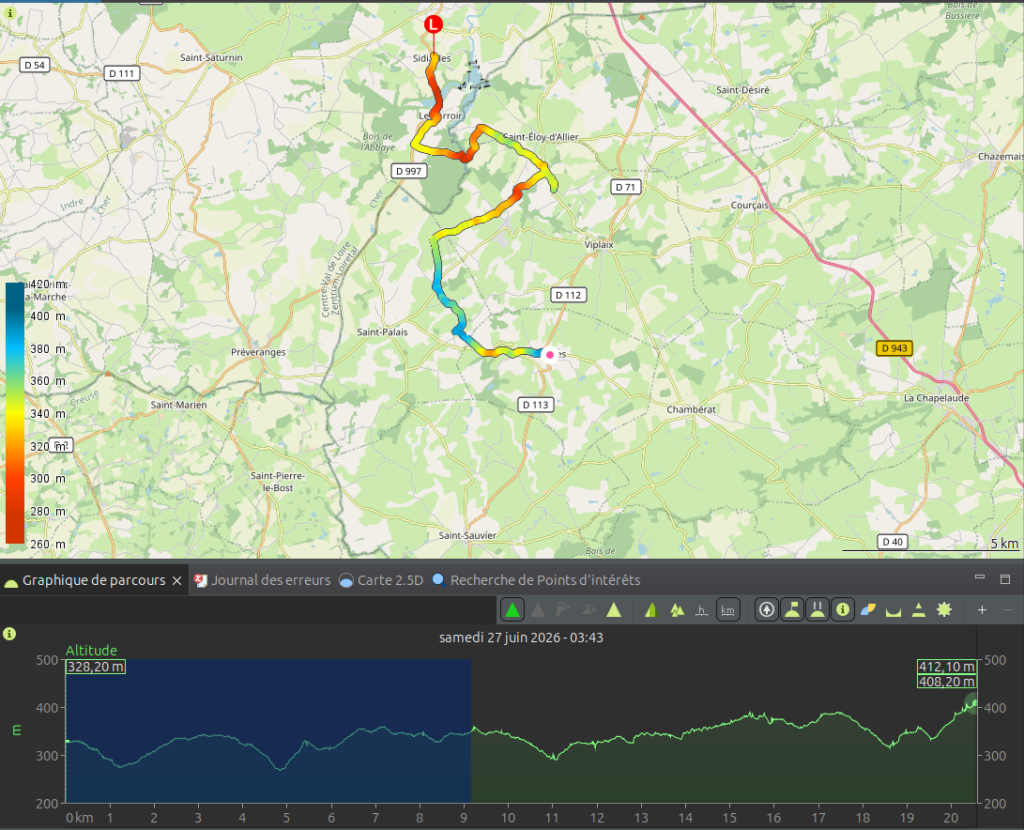Click the Saint-Marien town label
This screenshot has height=830, width=1024.
coord(178,405)
